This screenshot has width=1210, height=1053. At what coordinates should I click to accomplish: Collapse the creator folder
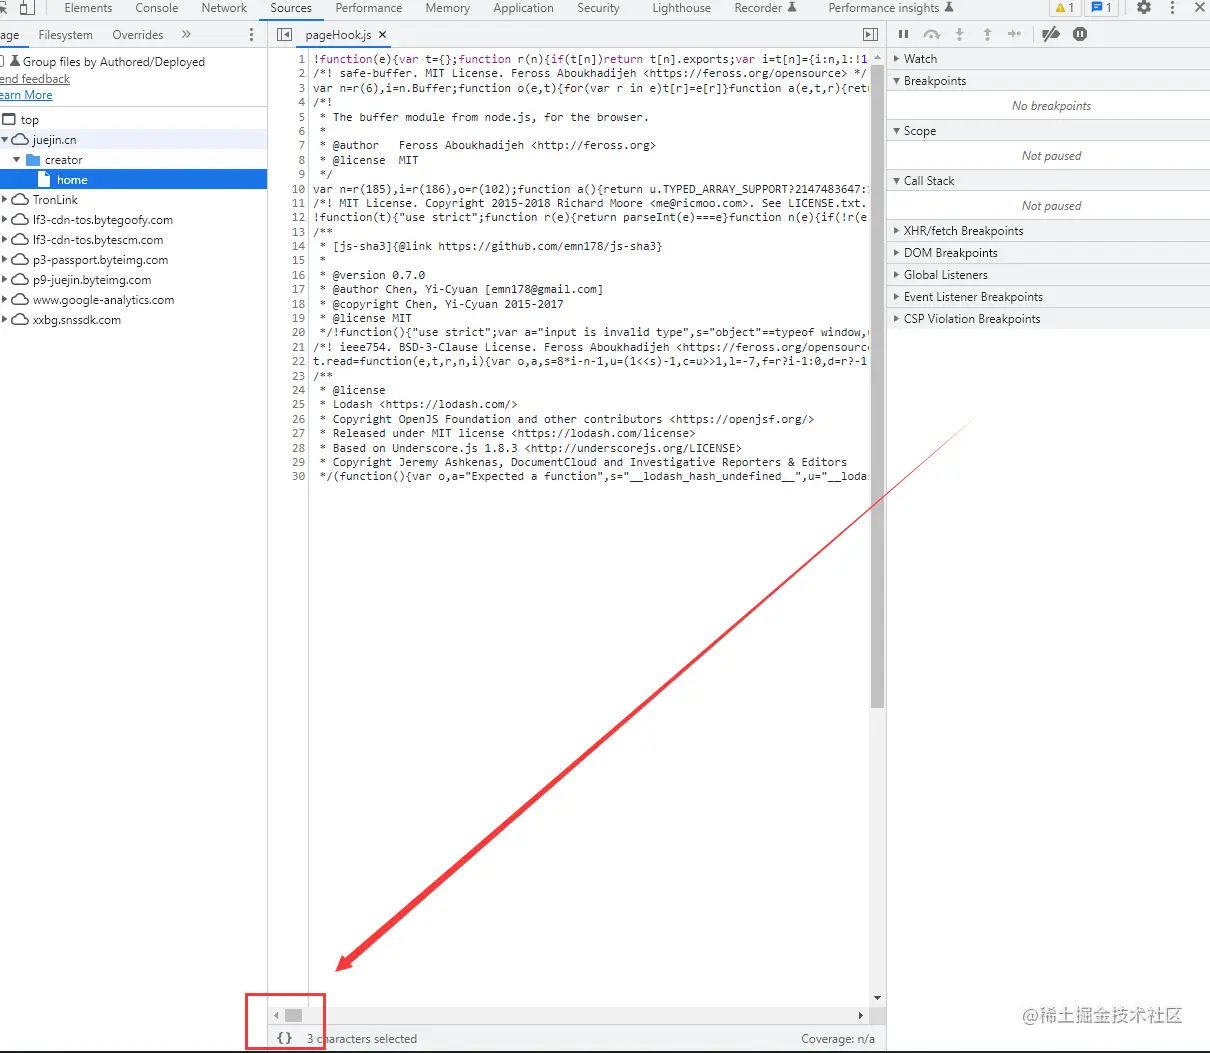click(17, 160)
